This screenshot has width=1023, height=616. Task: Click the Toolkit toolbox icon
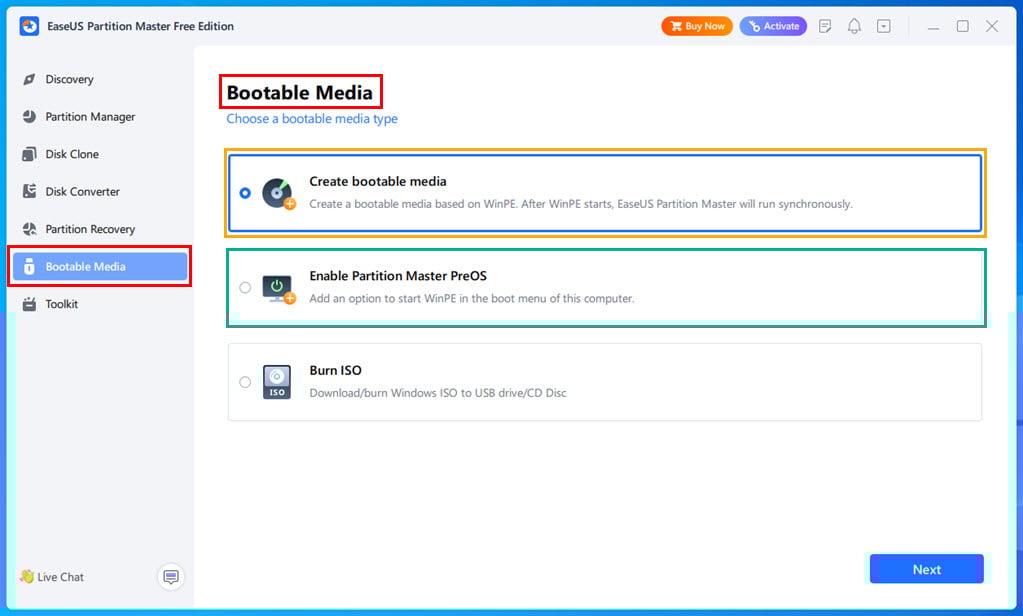click(x=29, y=304)
